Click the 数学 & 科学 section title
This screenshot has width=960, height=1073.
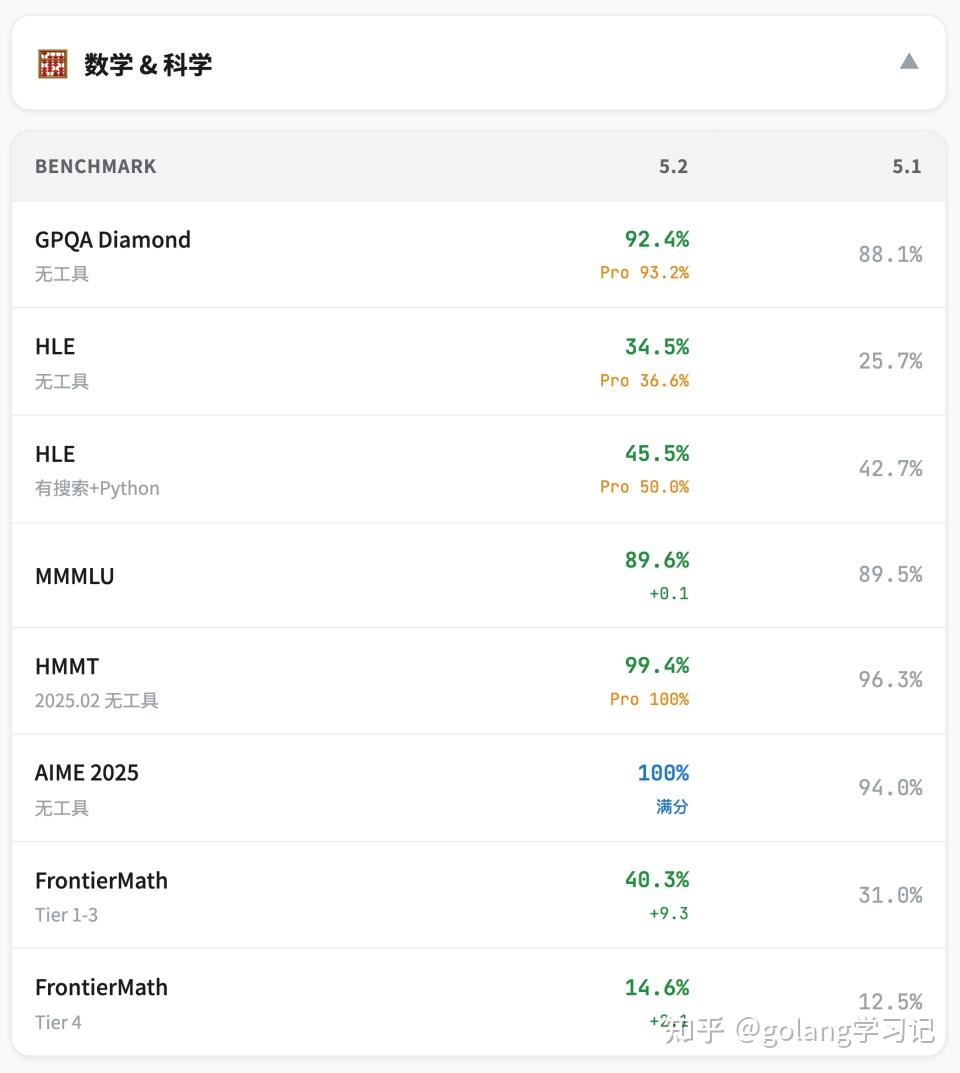148,65
